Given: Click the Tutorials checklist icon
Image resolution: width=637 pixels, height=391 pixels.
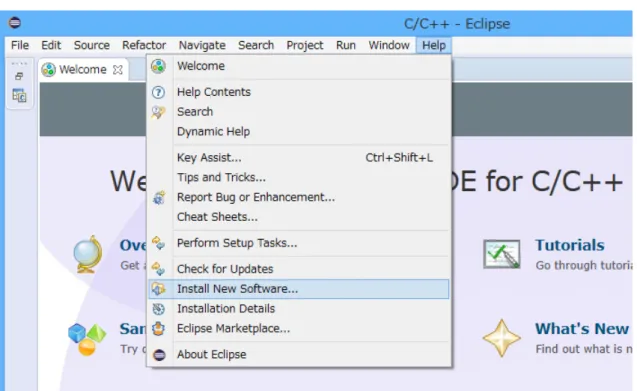Looking at the screenshot, I should [502, 254].
